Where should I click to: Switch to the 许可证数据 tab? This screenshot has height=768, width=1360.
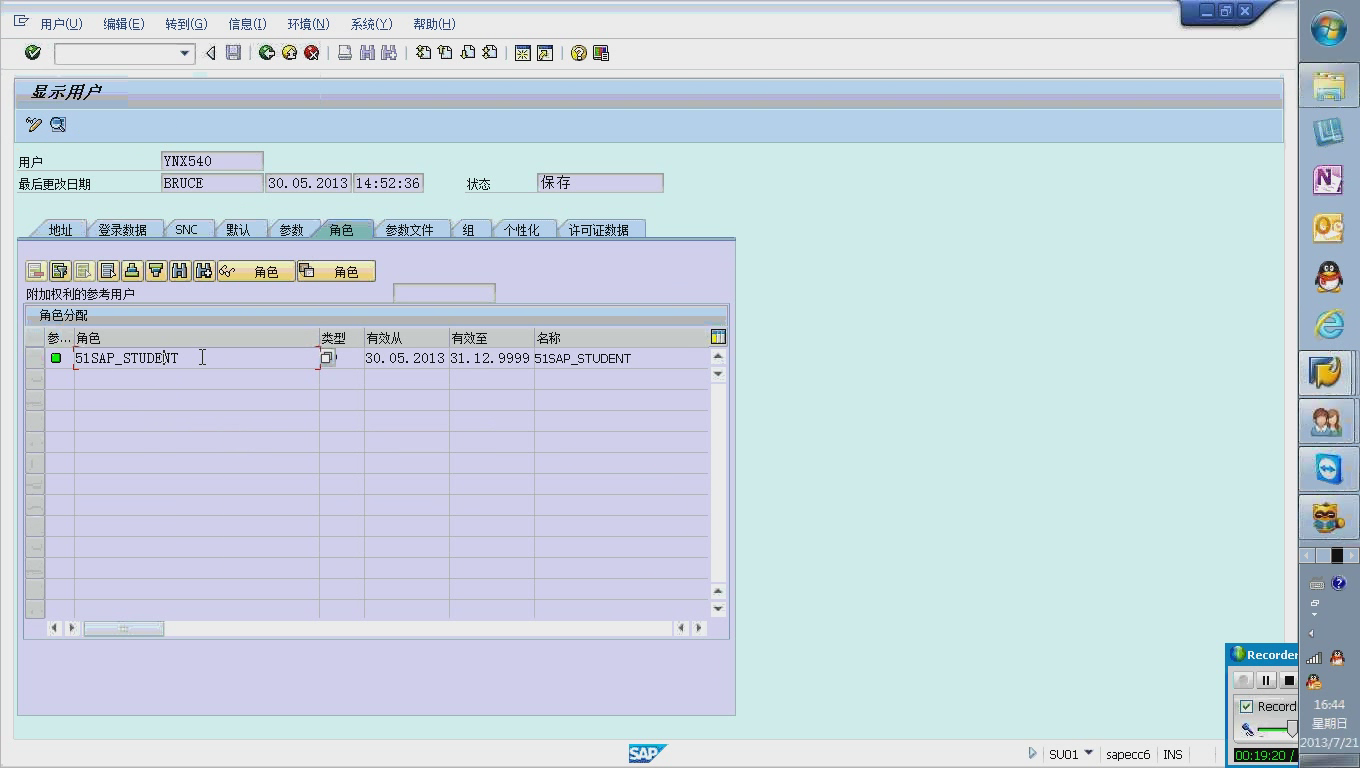pyautogui.click(x=598, y=230)
